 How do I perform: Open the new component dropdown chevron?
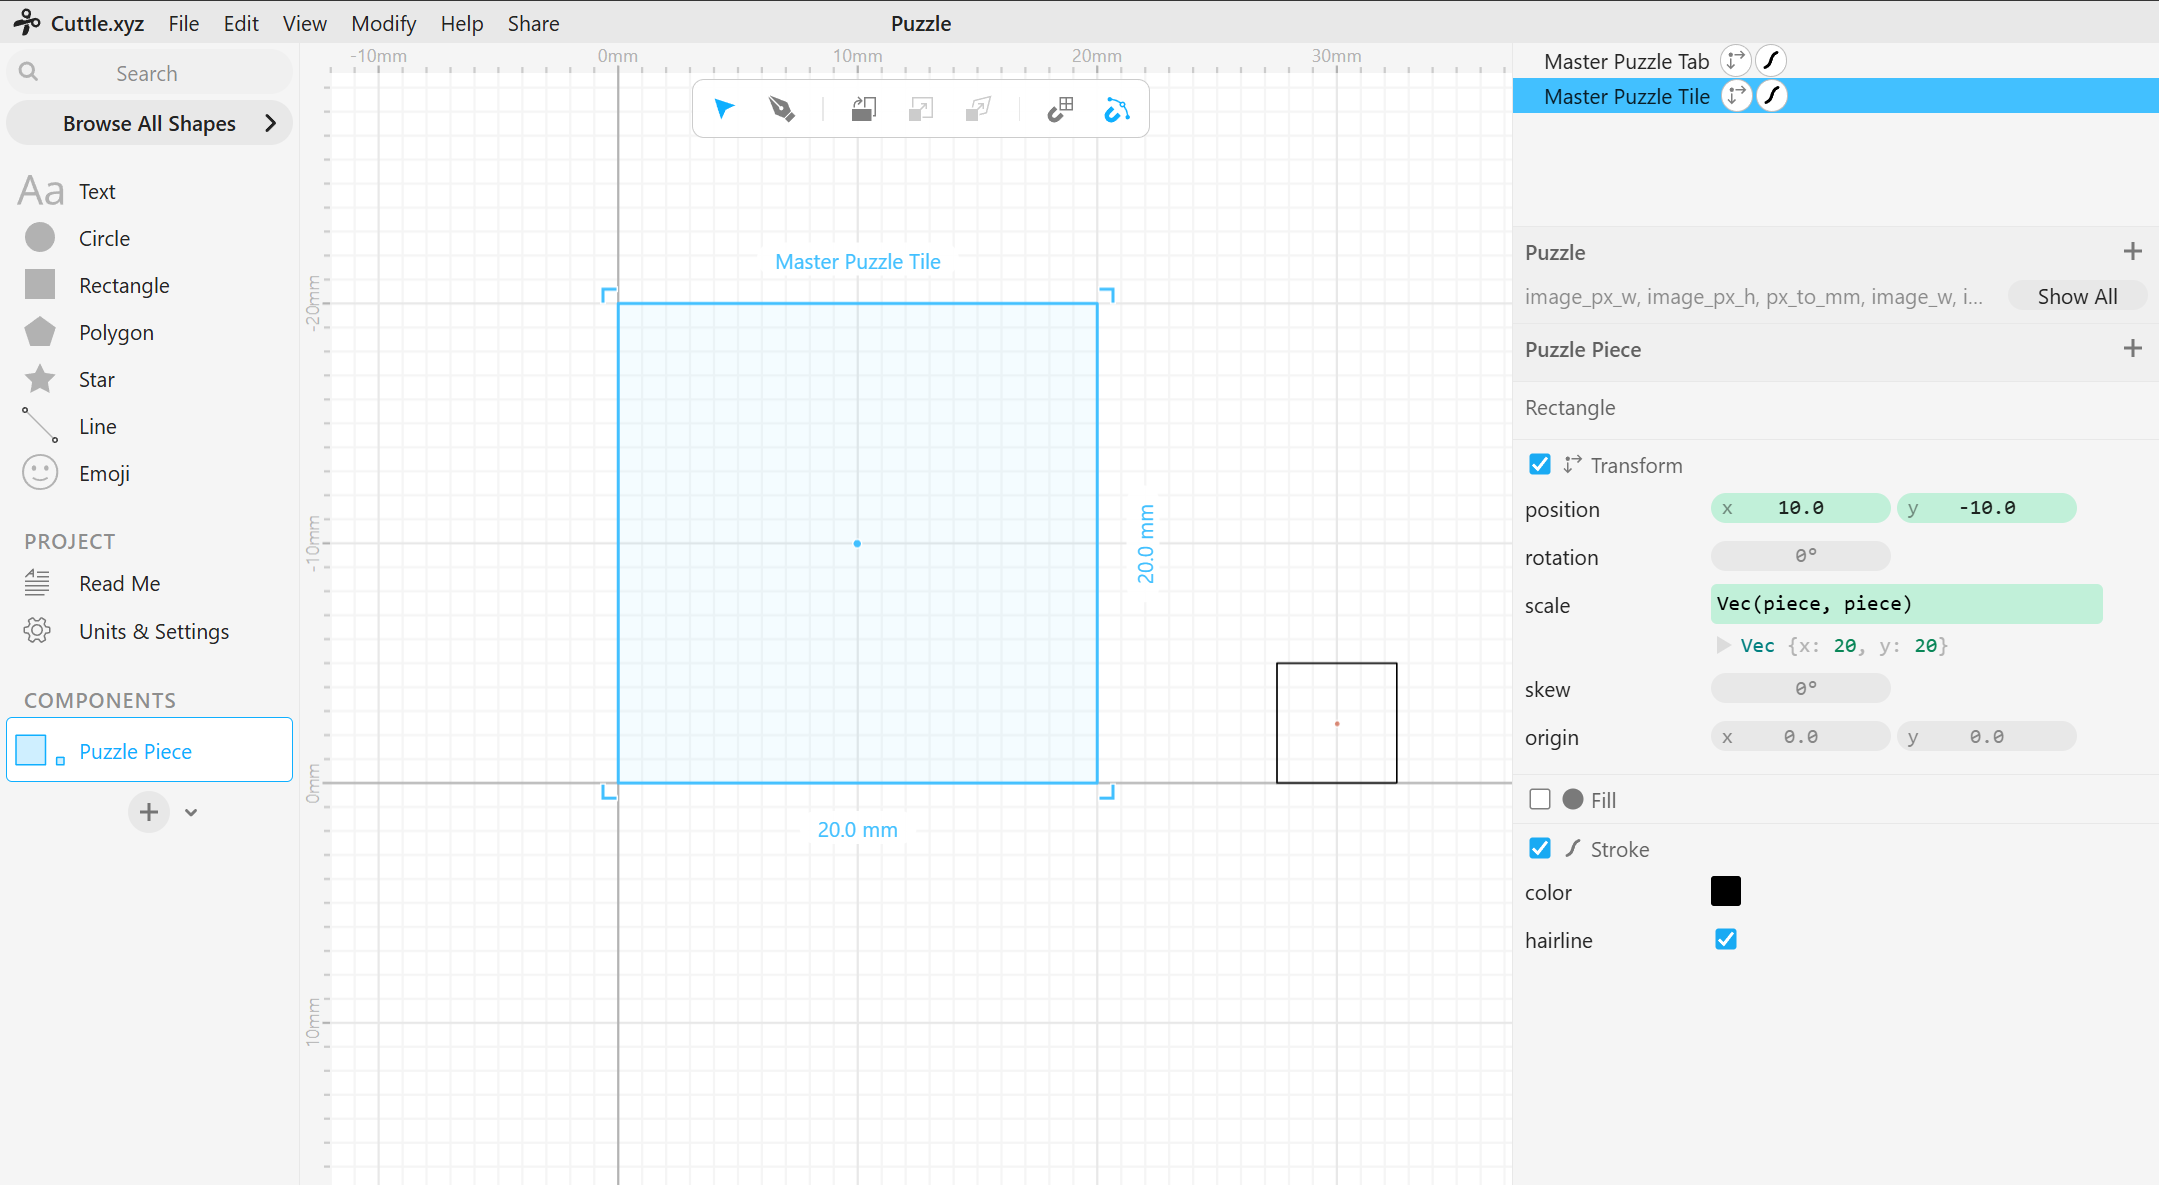(x=191, y=812)
